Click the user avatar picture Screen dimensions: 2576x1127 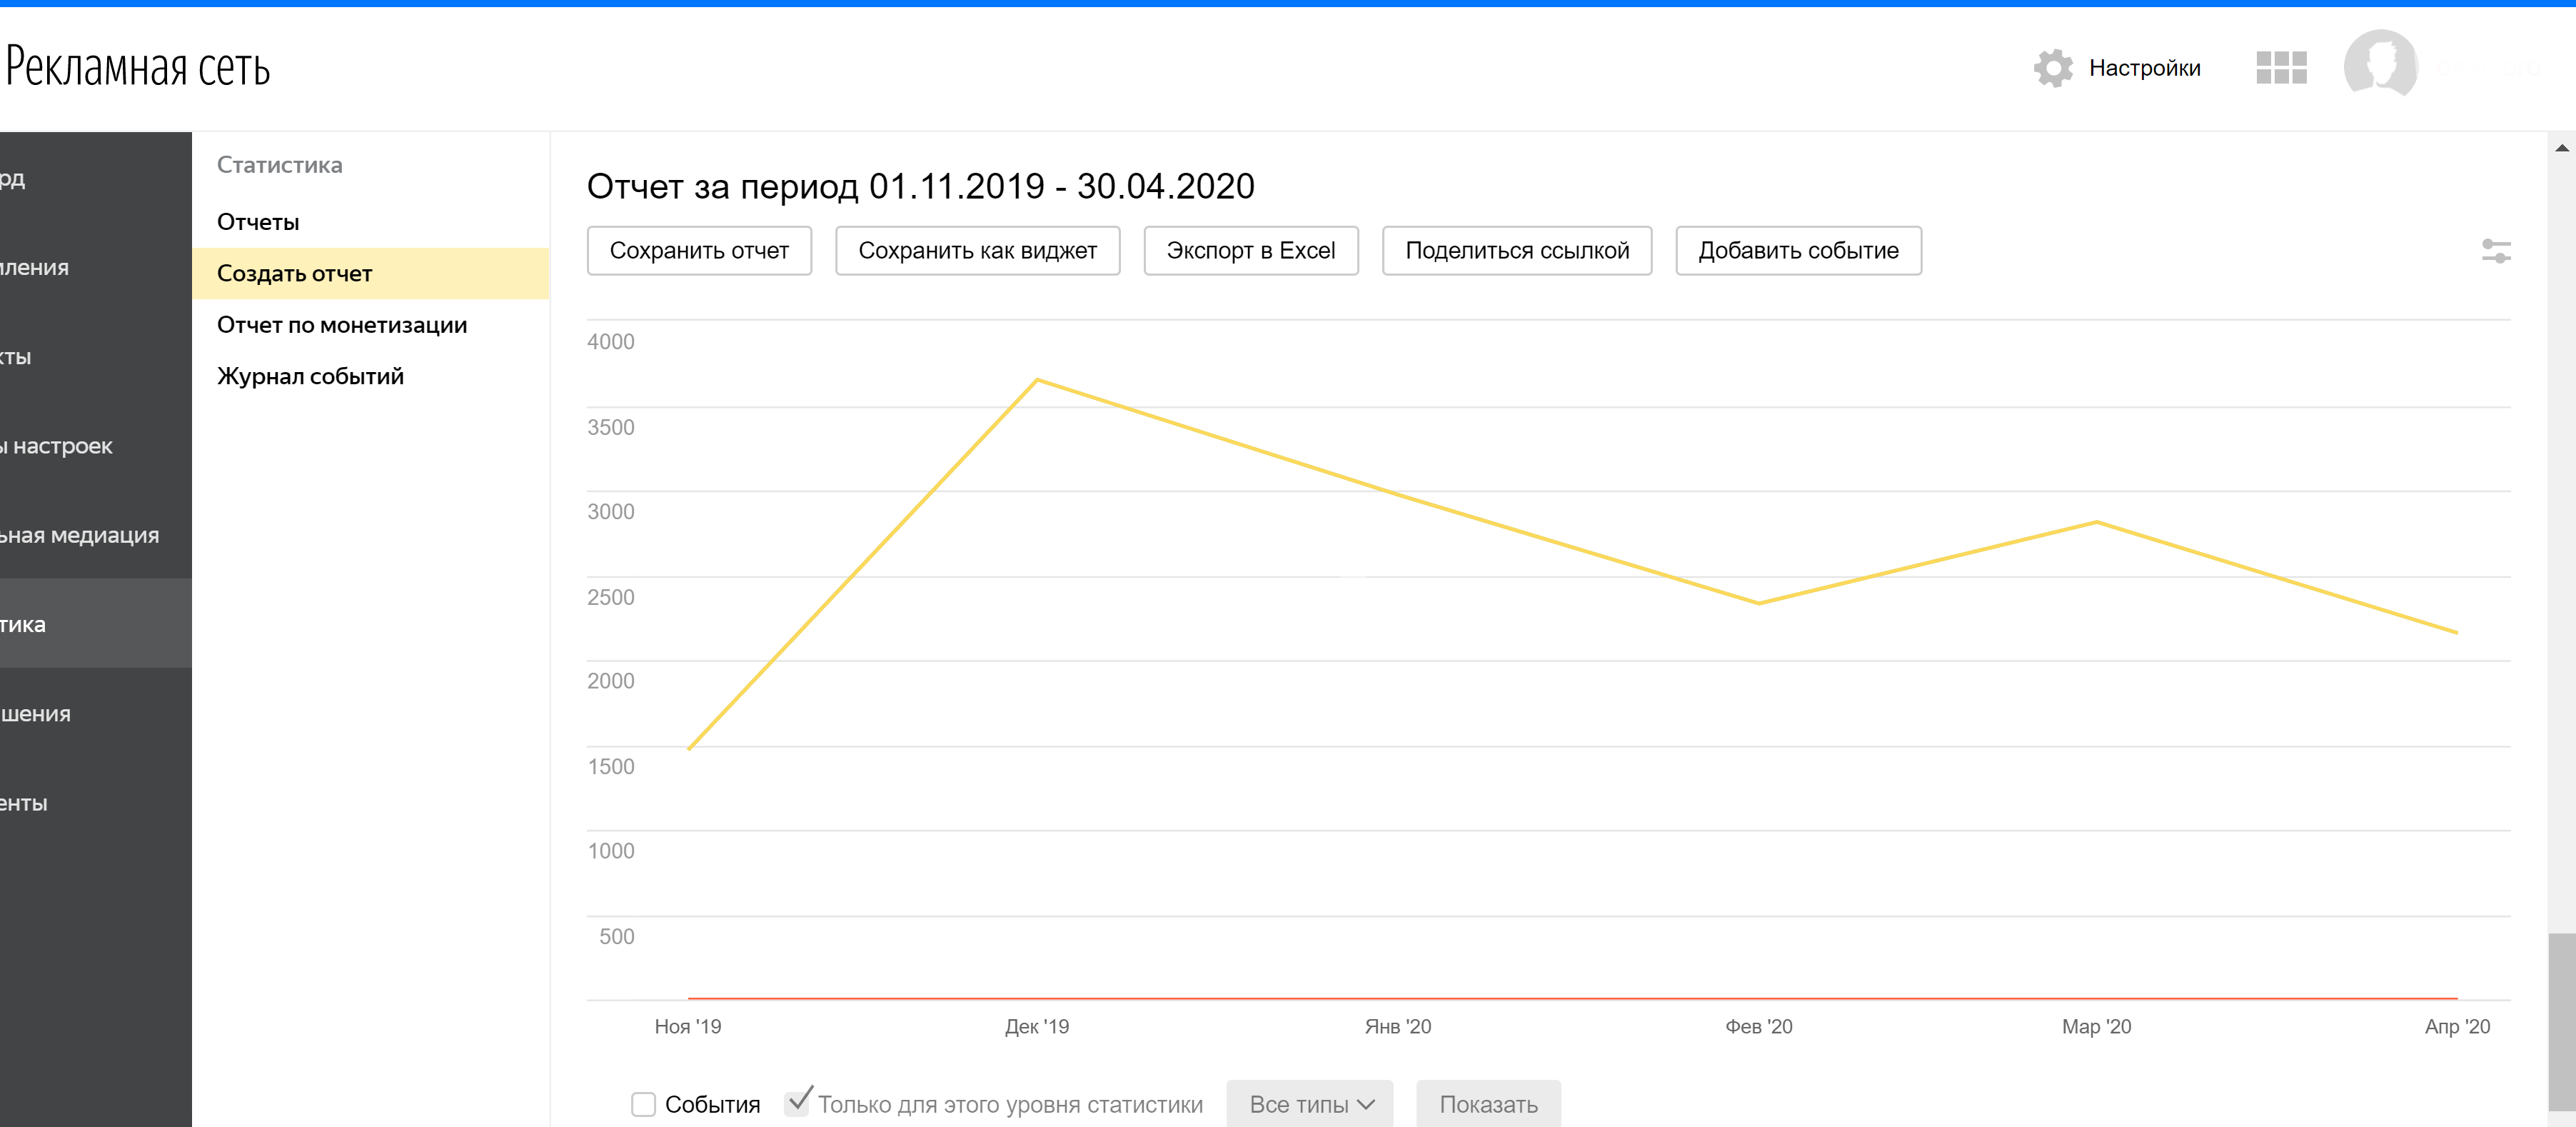(x=2380, y=65)
